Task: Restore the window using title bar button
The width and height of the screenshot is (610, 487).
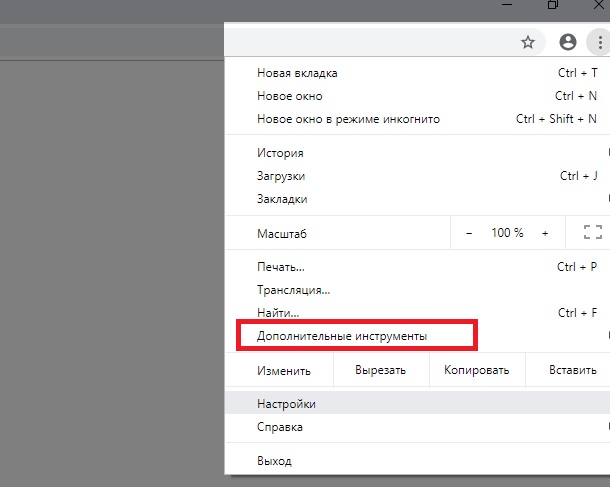Action: [552, 6]
